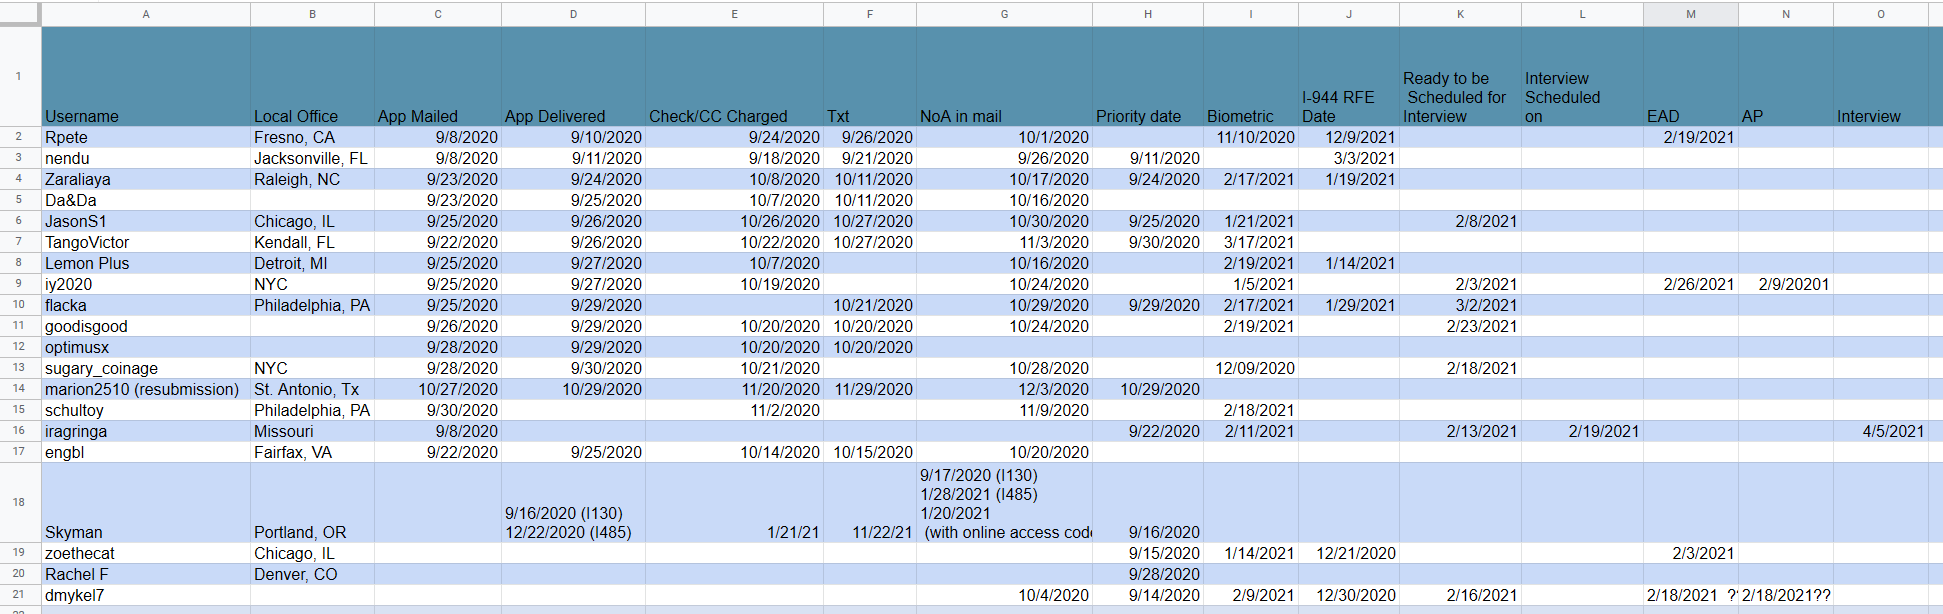Select the username cell schultoy
The height and width of the screenshot is (614, 1943).
pos(146,410)
